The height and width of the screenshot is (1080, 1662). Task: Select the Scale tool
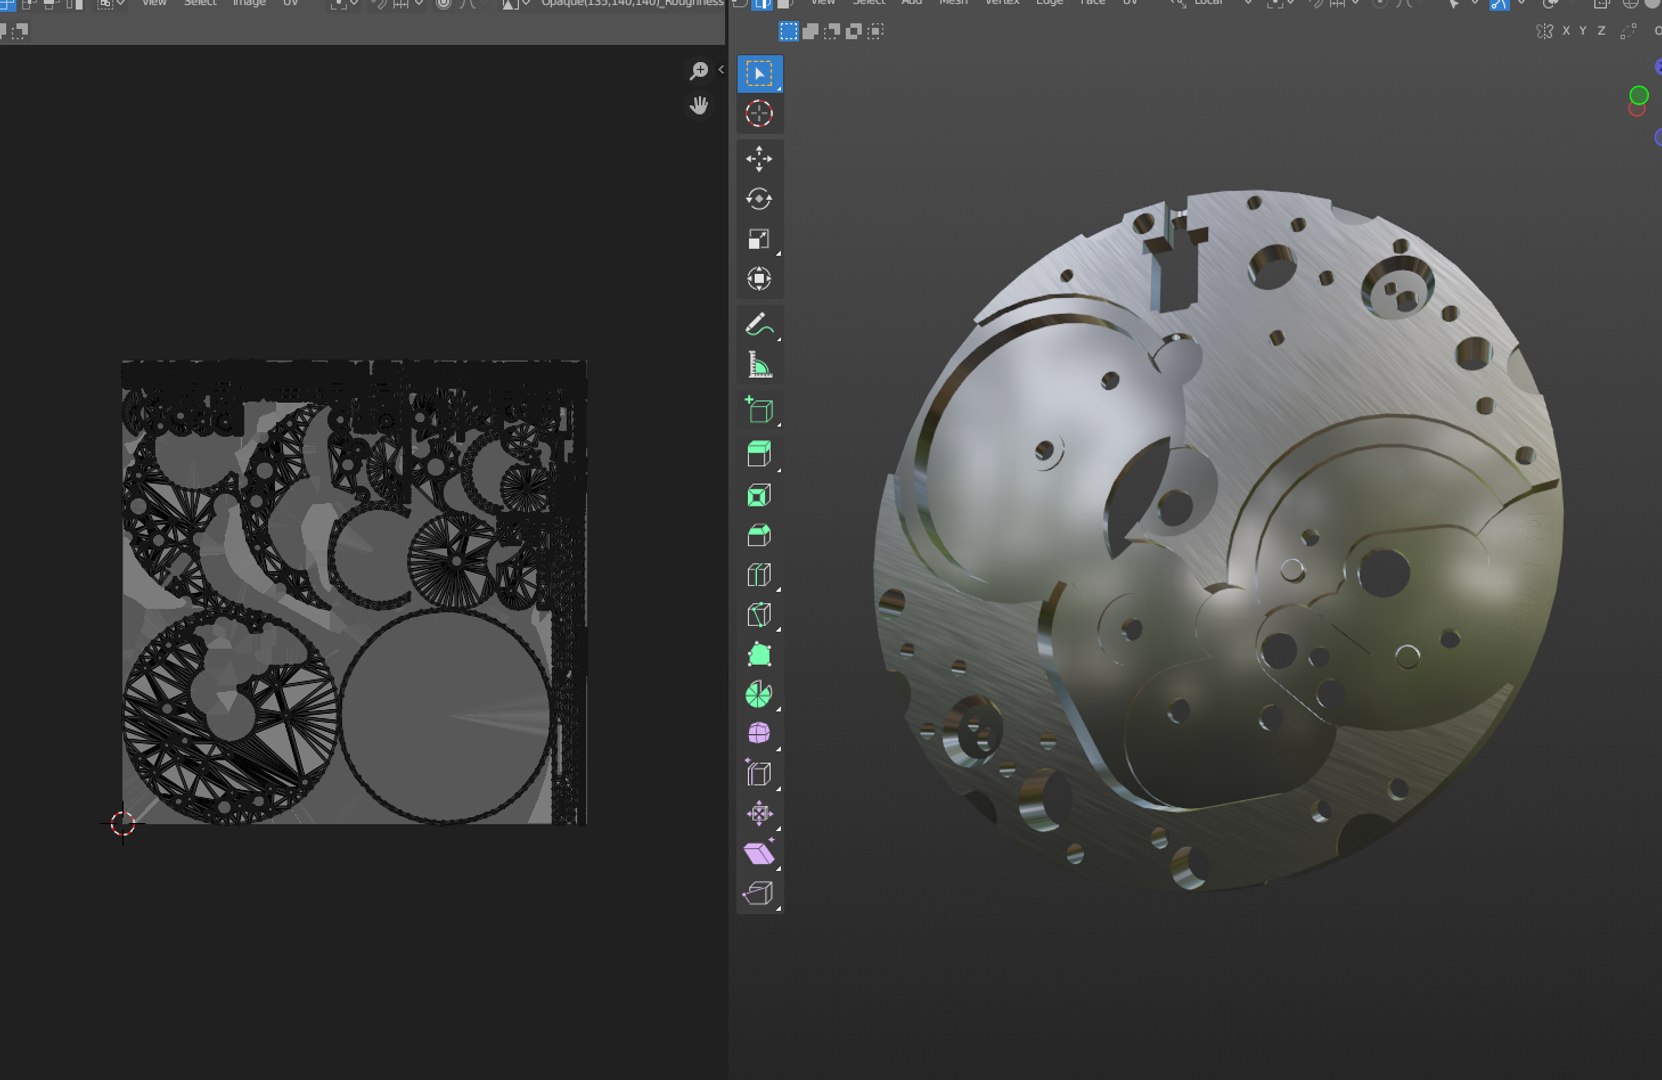(x=759, y=239)
